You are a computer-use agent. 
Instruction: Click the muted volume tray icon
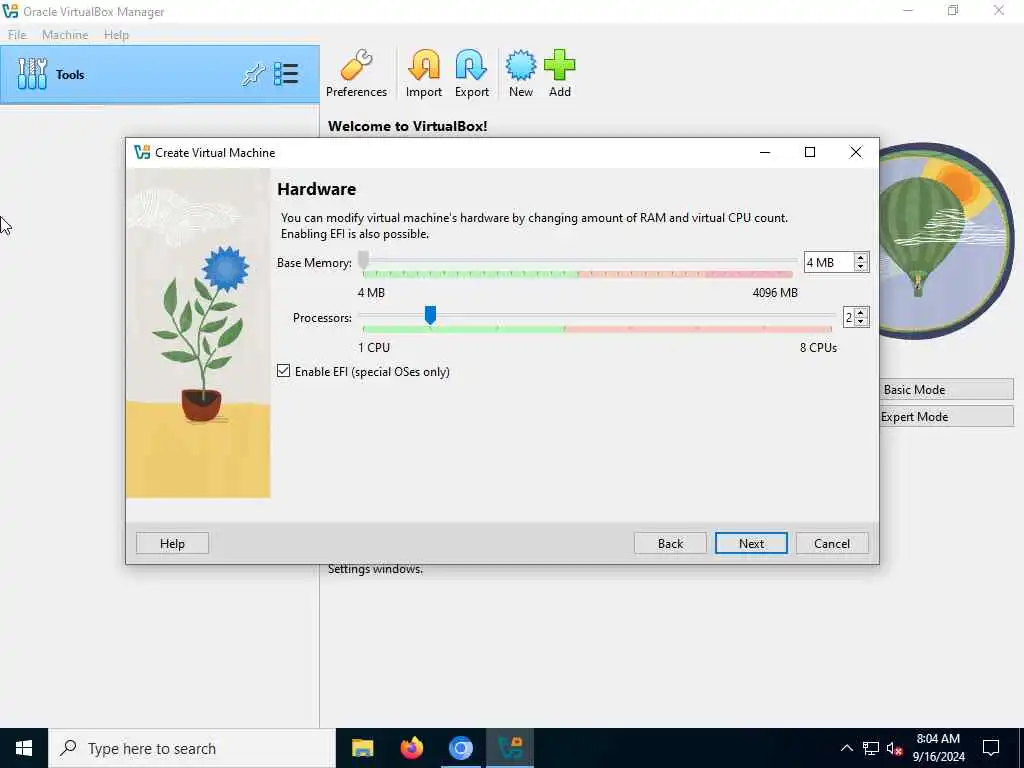point(895,748)
